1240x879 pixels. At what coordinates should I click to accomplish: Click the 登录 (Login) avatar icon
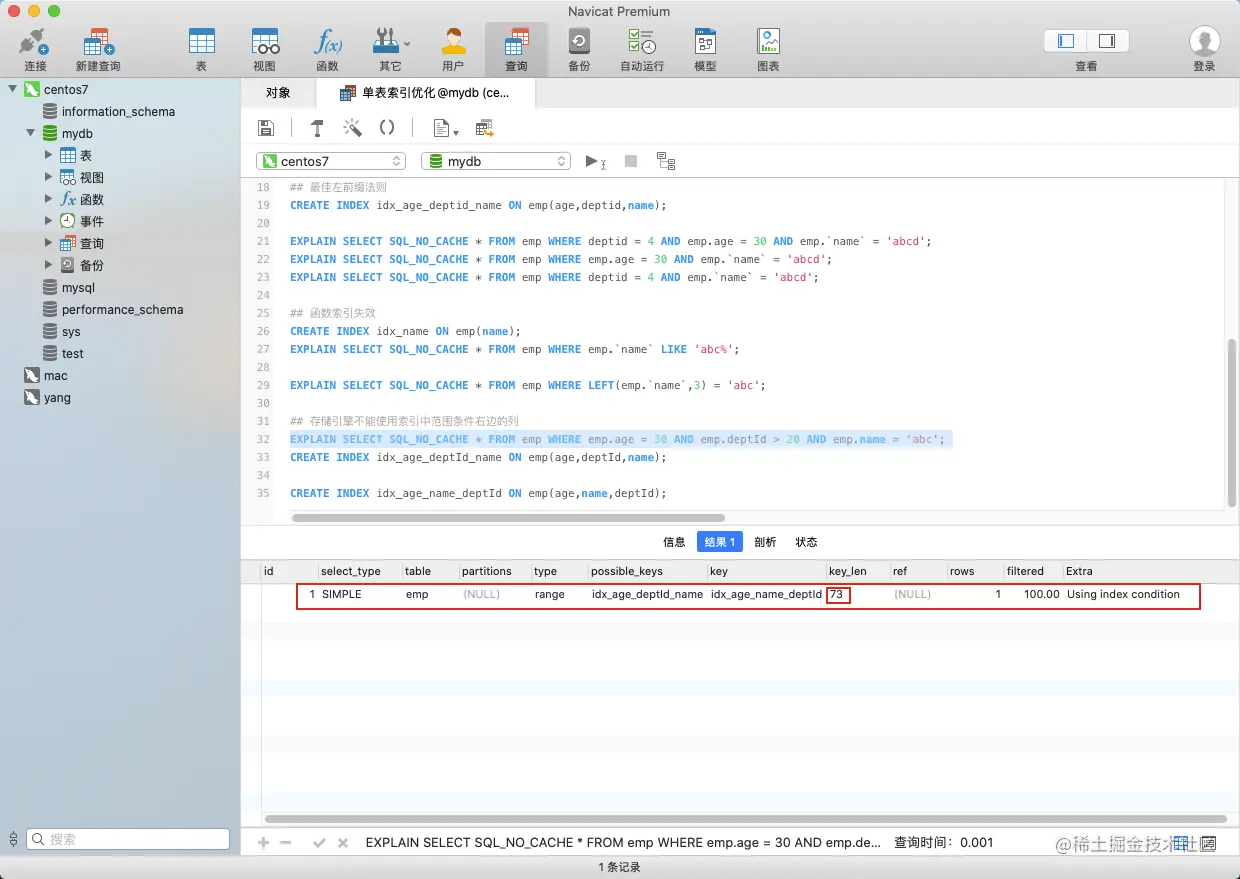[x=1204, y=42]
